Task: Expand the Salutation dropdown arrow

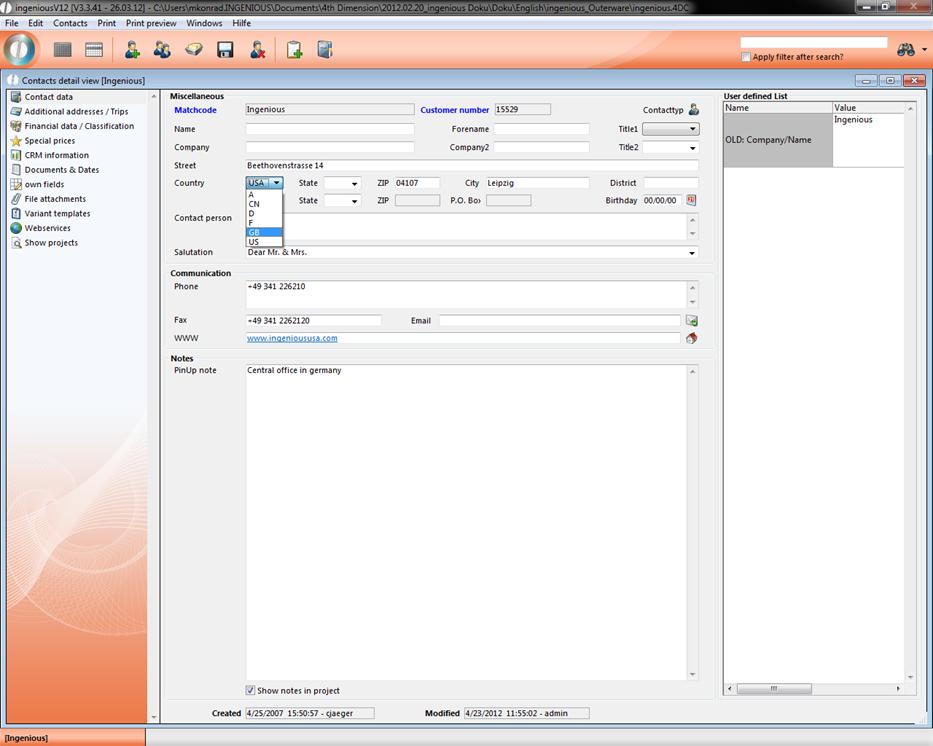Action: [x=692, y=253]
